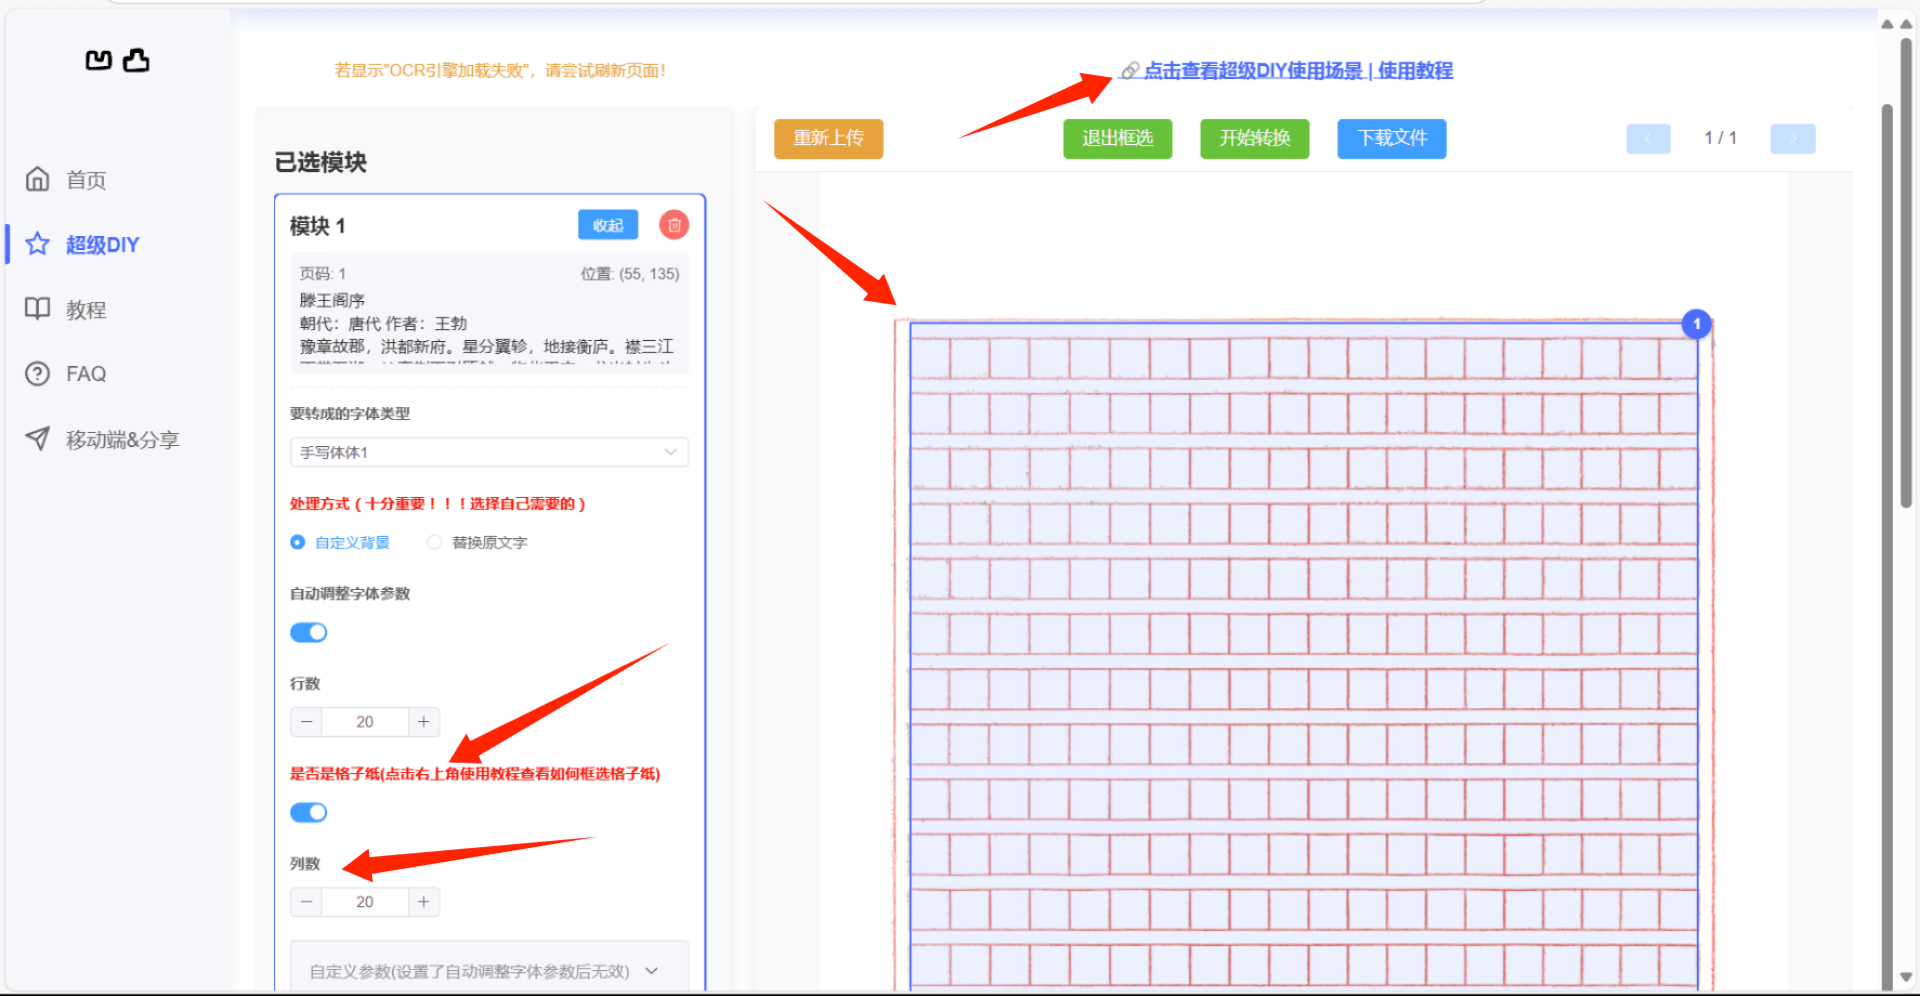Select the 首页 home icon in sidebar
1920x996 pixels.
(x=37, y=179)
